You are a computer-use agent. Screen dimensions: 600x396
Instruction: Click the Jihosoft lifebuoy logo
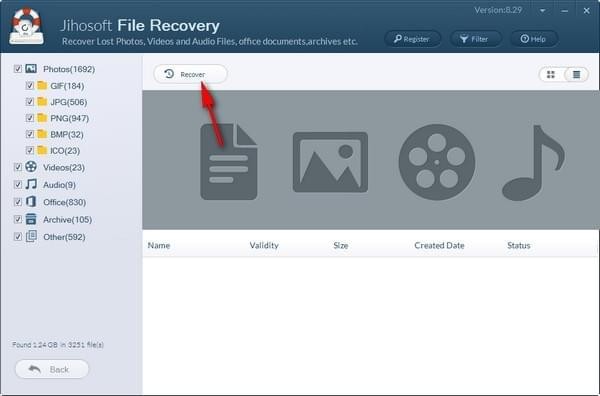pos(26,26)
